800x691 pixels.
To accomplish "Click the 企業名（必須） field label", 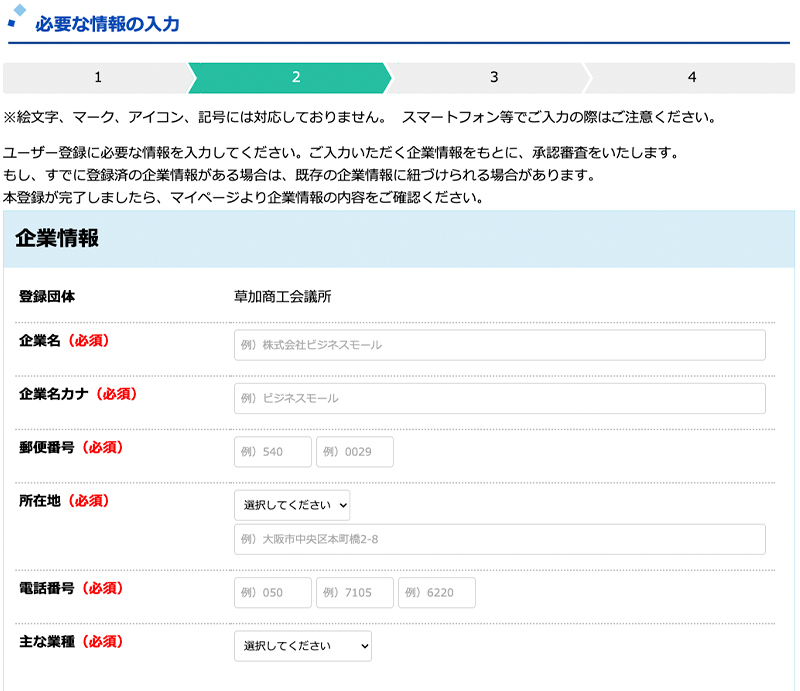I will point(64,340).
